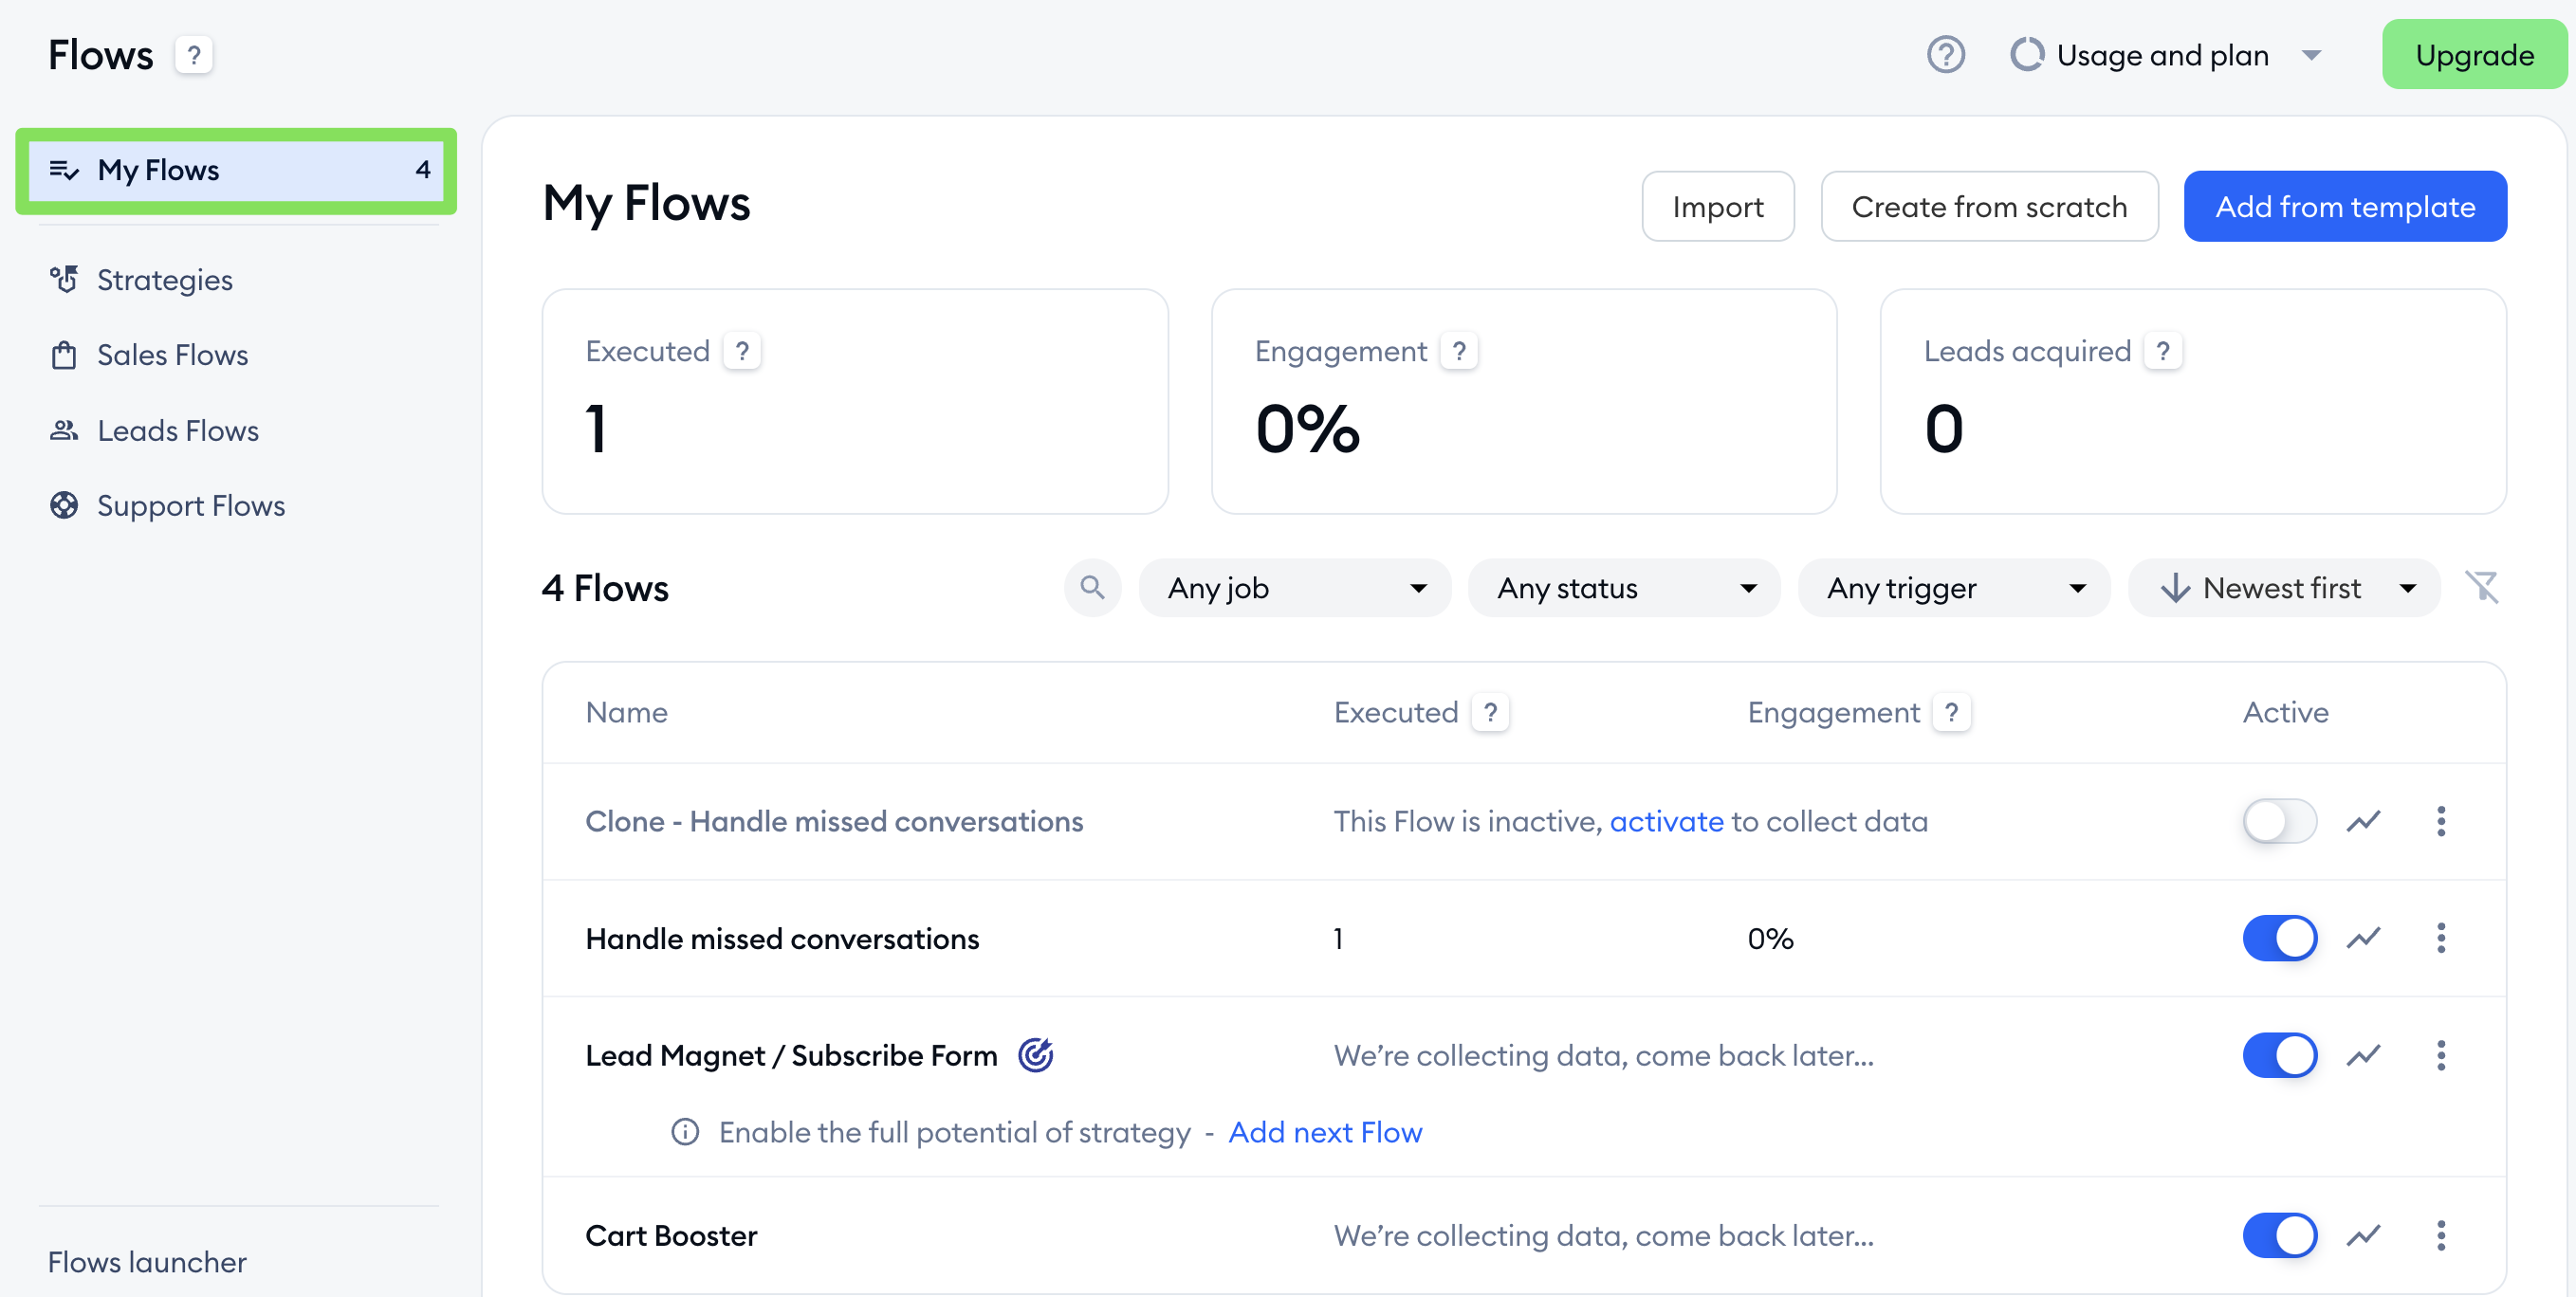
Task: Open the help icon next to Flows title
Action: (x=193, y=55)
